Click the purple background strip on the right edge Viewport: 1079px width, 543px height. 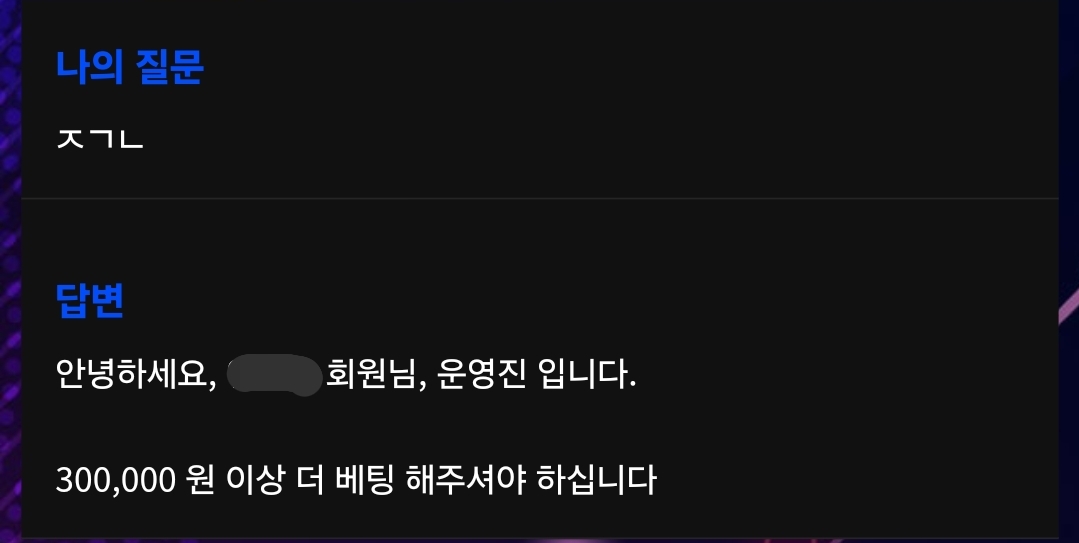[x=1069, y=271]
